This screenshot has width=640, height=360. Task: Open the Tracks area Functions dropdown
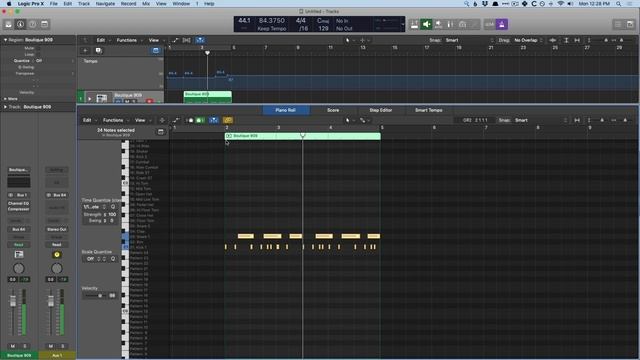click(129, 40)
